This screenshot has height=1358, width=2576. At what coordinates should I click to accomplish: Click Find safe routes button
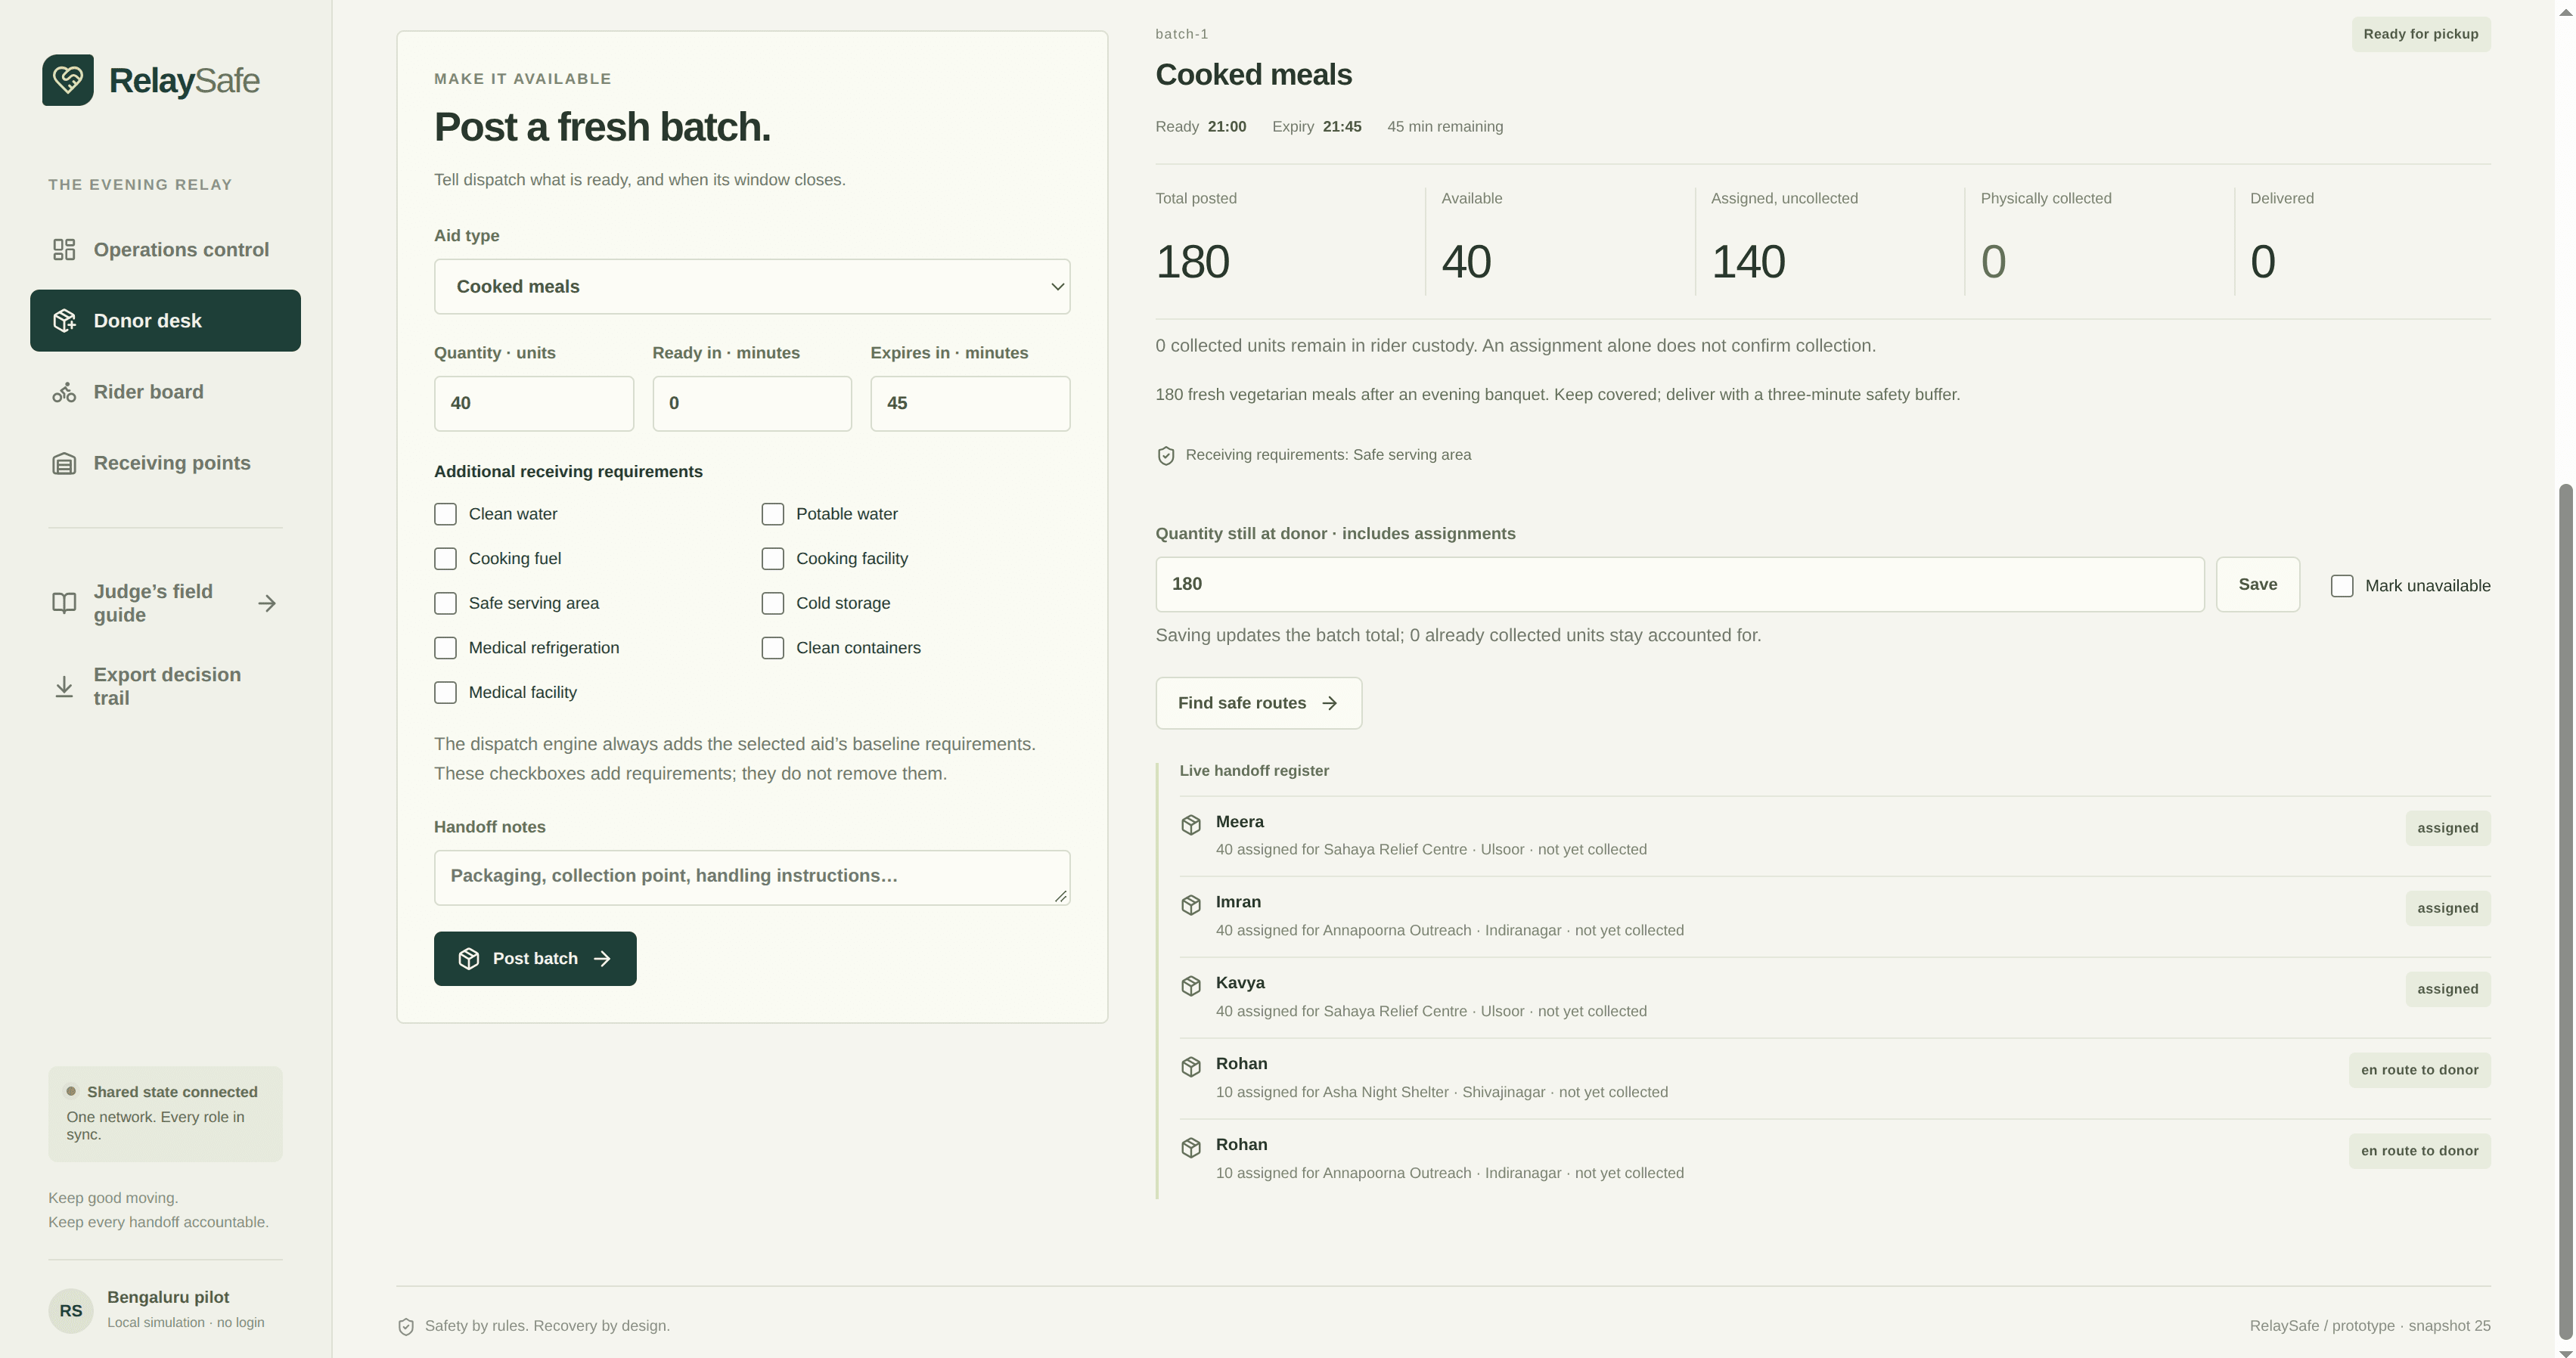(x=1259, y=703)
